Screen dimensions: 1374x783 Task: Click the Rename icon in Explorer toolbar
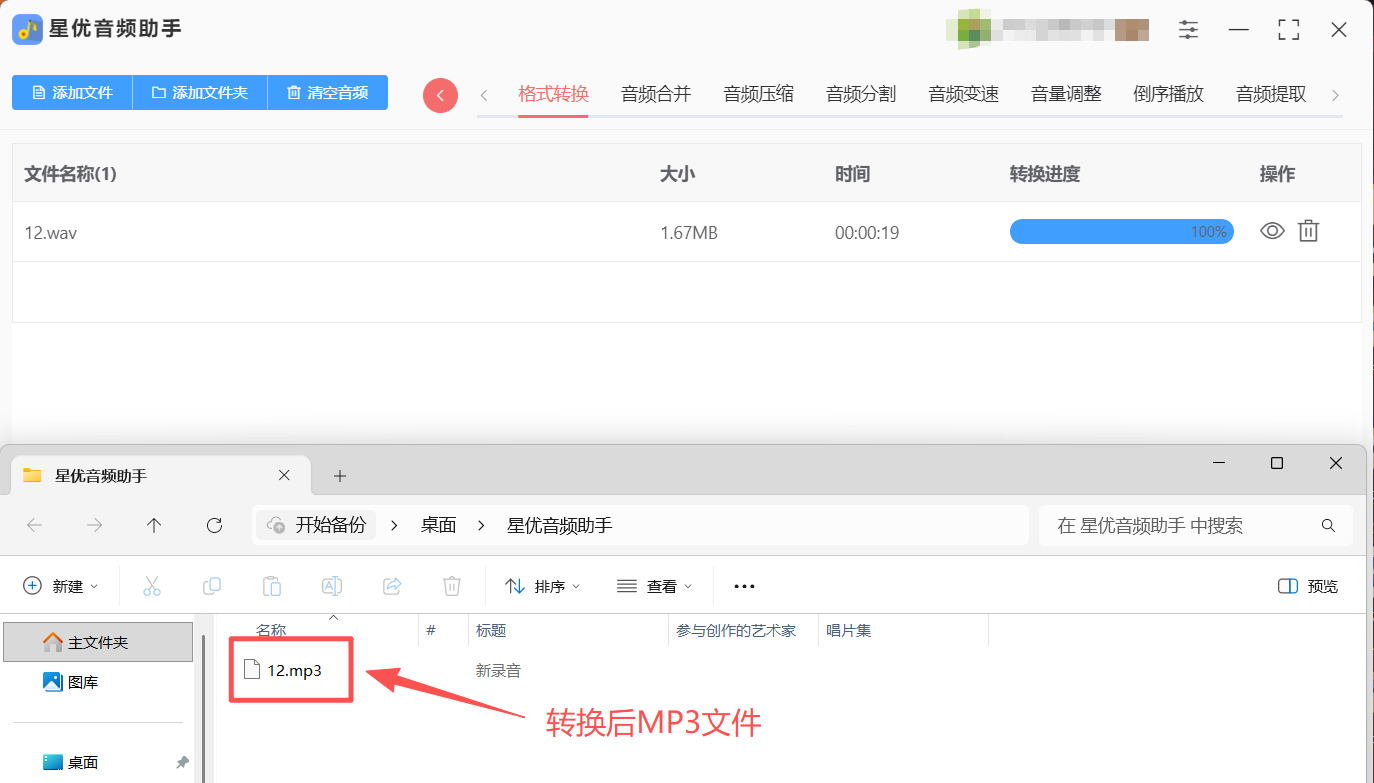(332, 586)
